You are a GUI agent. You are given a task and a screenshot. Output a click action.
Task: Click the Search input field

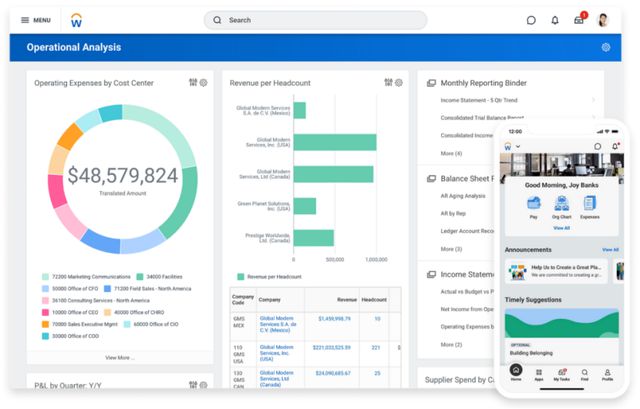(x=315, y=20)
